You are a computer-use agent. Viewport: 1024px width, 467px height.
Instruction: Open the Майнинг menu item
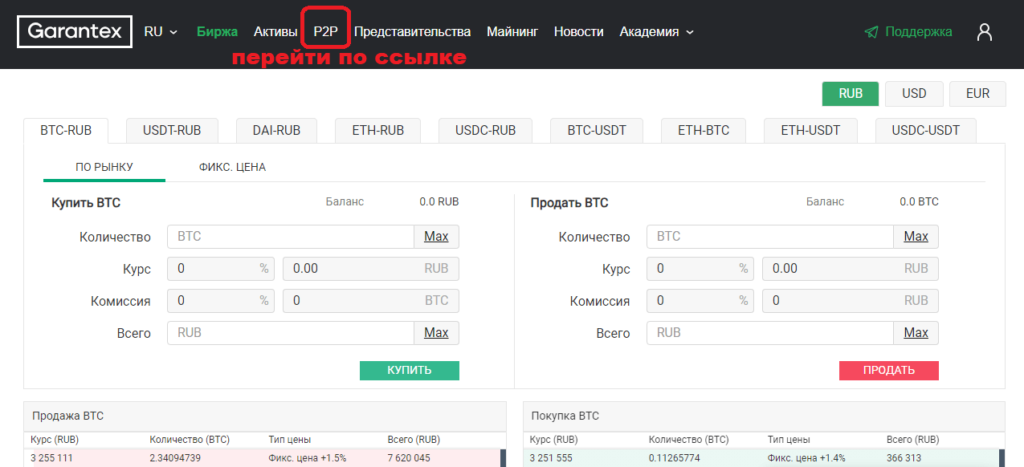(512, 32)
